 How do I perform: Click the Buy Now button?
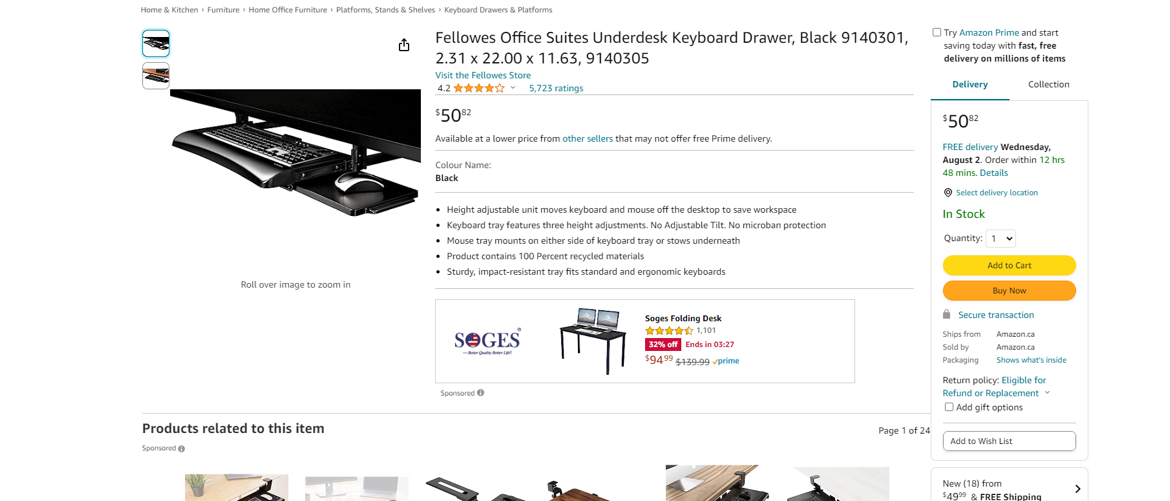(x=1009, y=290)
